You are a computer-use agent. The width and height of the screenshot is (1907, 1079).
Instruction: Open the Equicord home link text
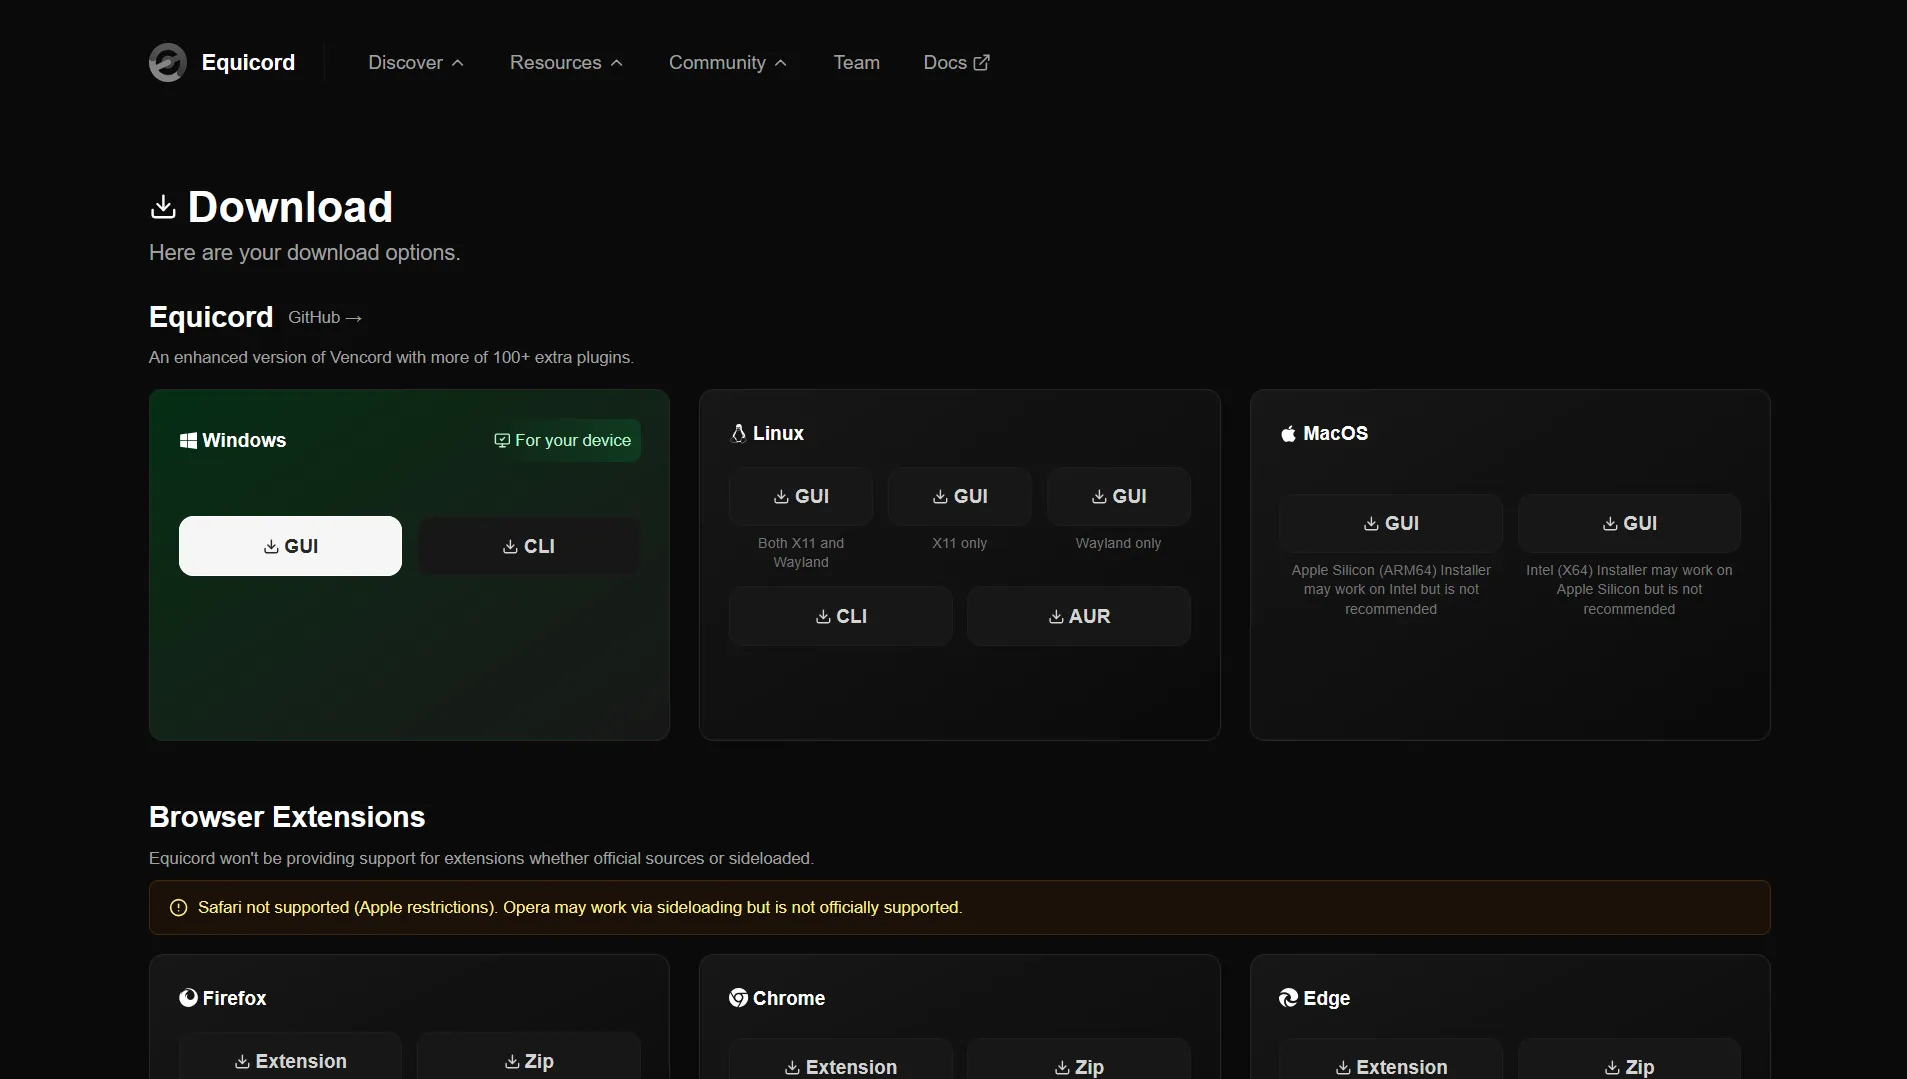[x=248, y=62]
